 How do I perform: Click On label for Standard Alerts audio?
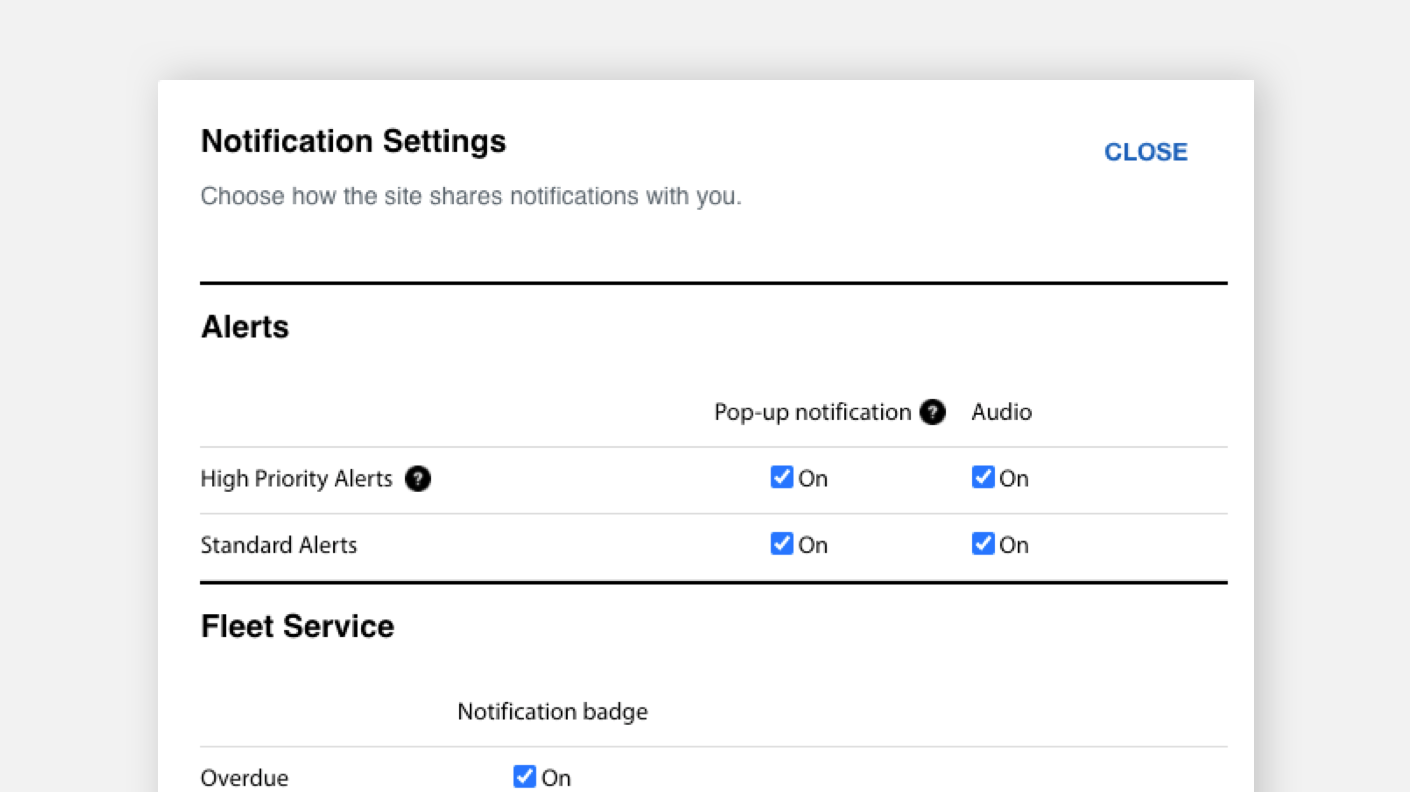1014,545
